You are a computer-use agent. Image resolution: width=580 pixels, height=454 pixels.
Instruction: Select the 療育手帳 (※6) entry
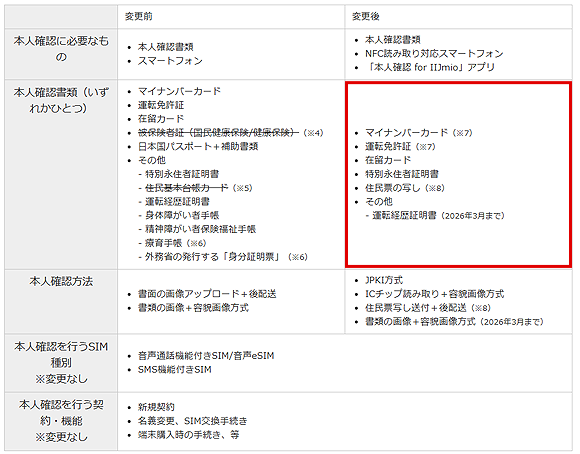click(x=175, y=243)
